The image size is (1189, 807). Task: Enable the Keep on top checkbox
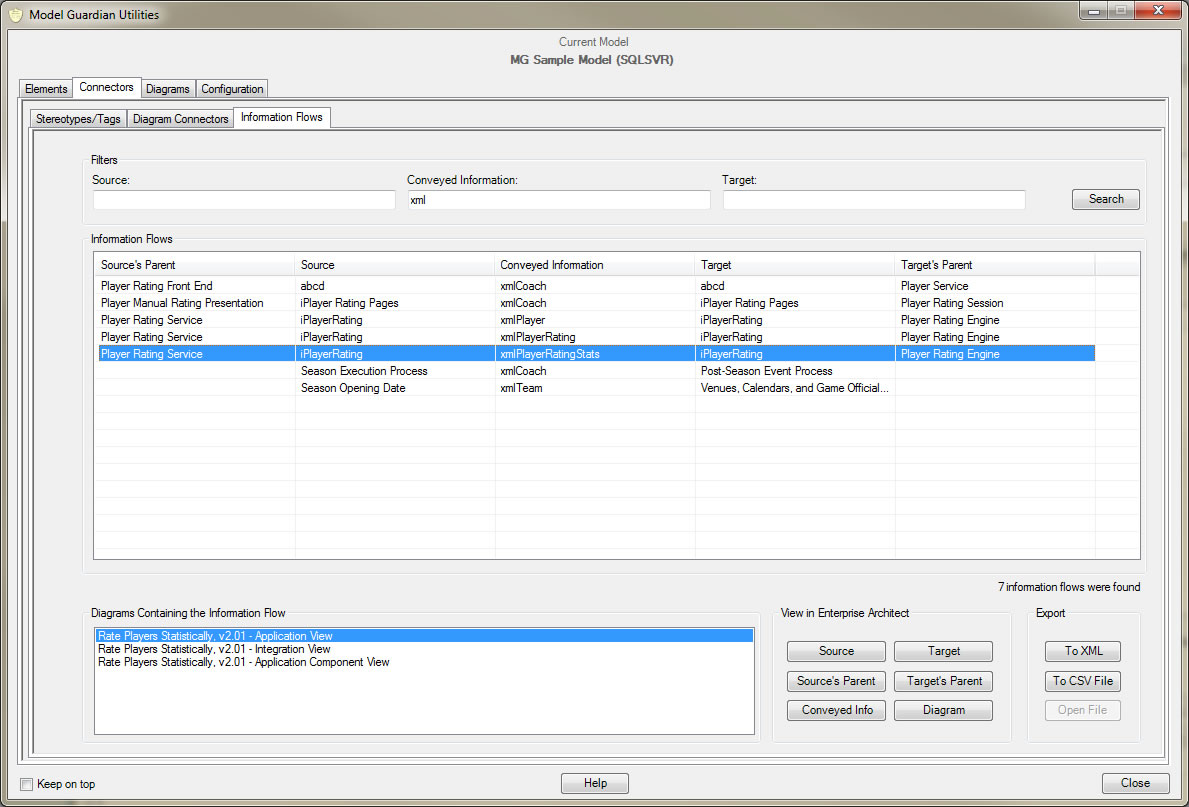27,784
